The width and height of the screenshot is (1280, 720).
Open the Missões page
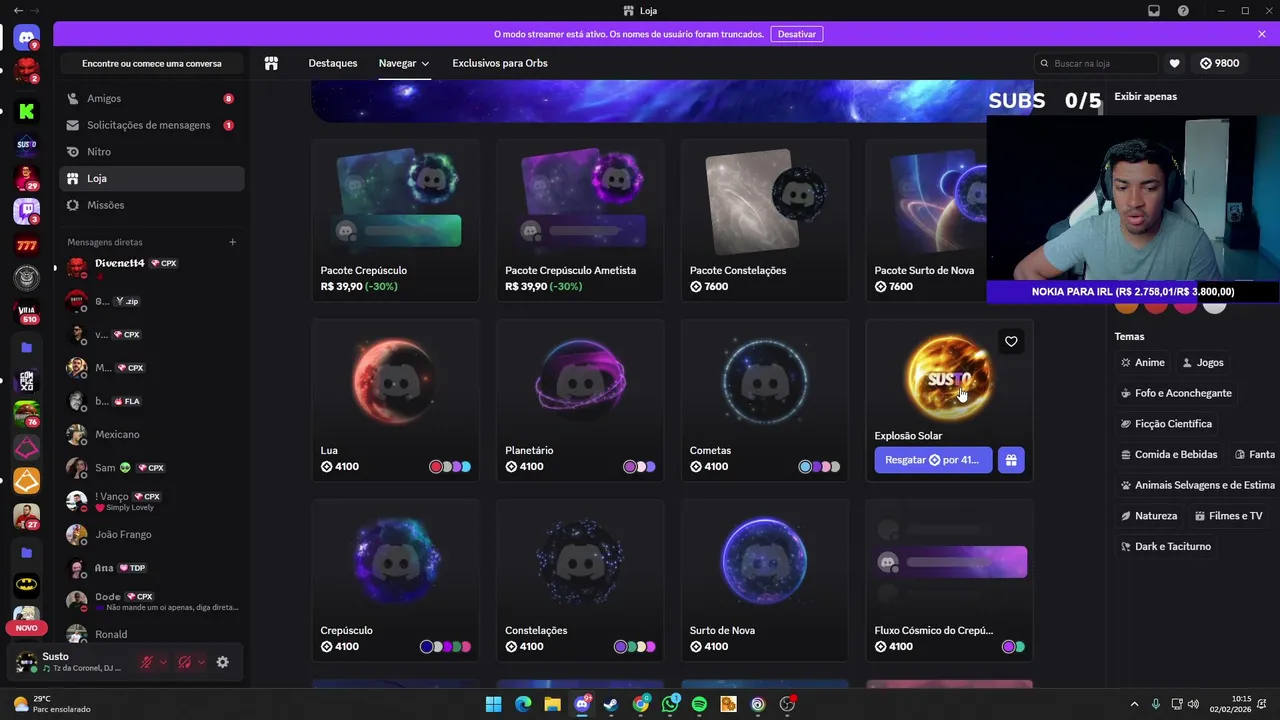(x=152, y=205)
